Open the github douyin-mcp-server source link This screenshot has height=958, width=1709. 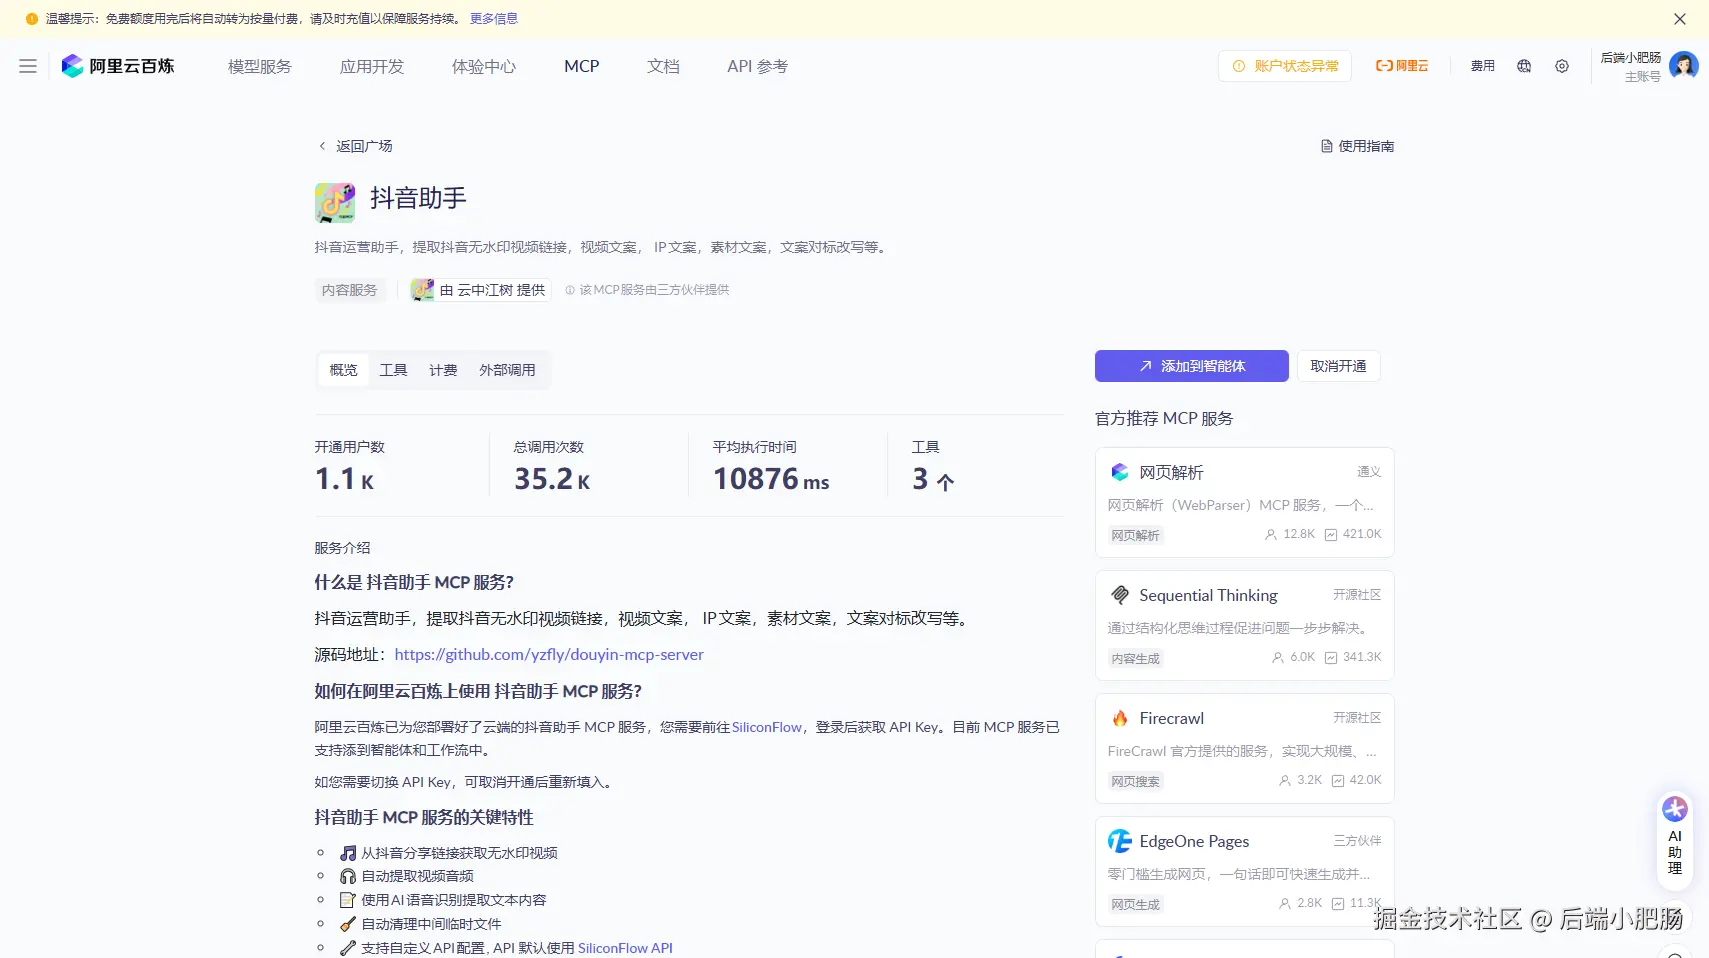point(549,655)
